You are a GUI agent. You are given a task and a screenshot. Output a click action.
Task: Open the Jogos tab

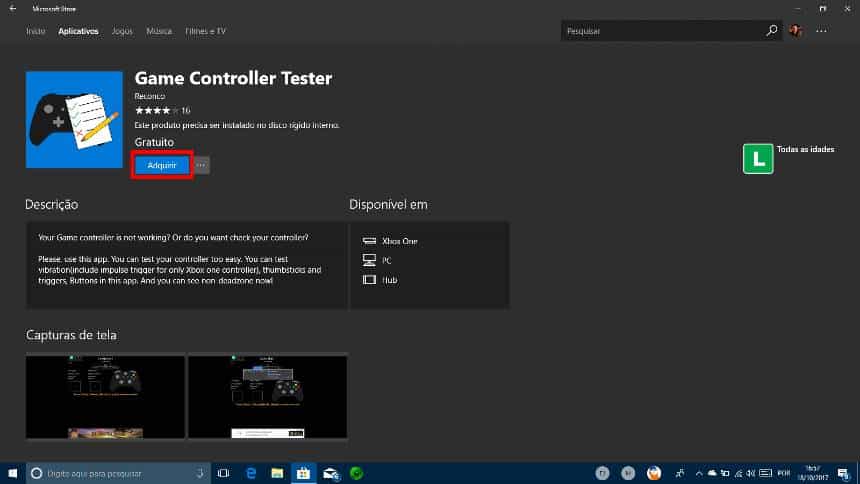point(122,31)
